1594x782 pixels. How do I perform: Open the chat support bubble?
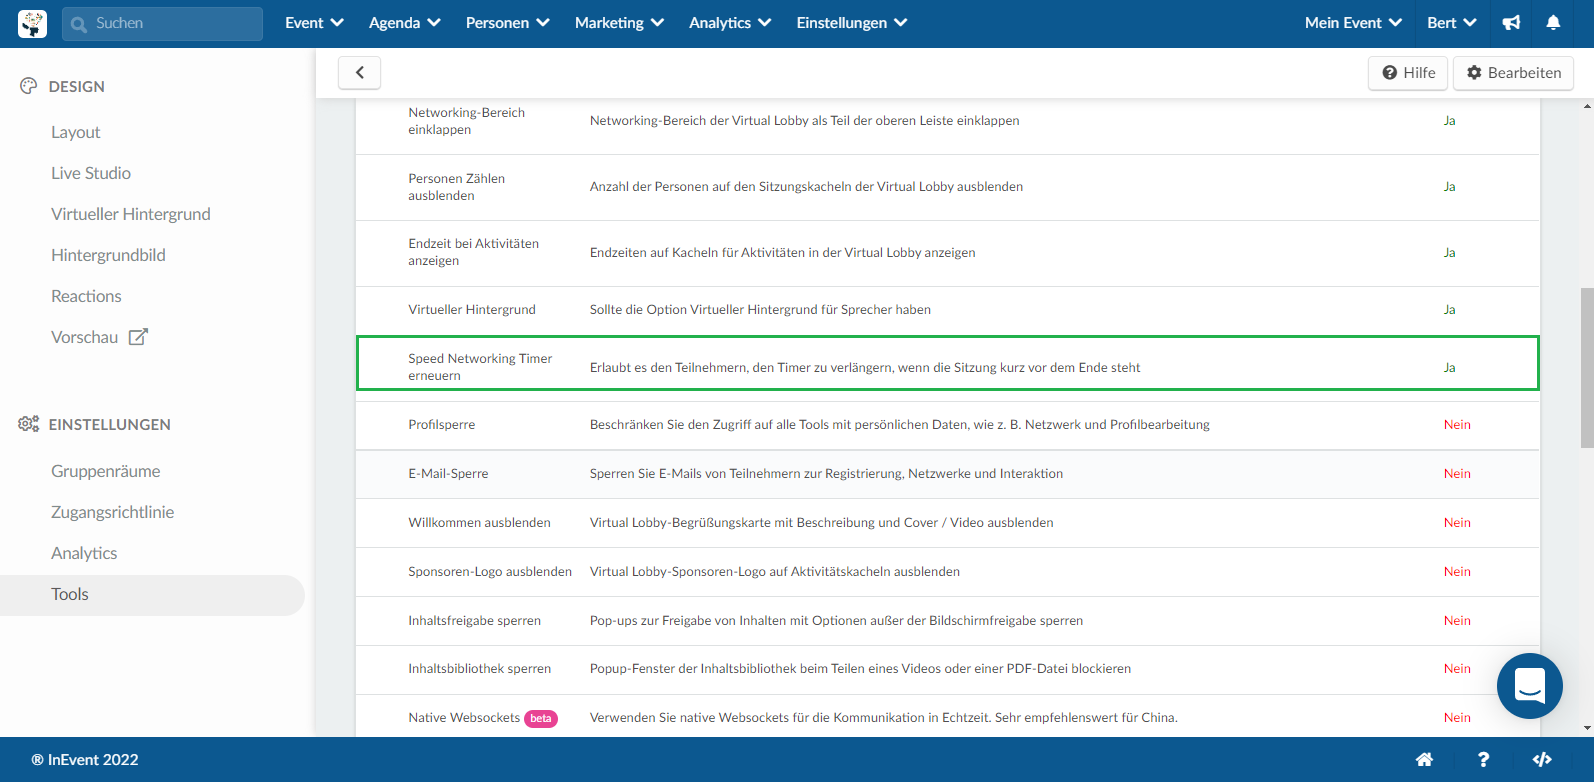tap(1530, 686)
